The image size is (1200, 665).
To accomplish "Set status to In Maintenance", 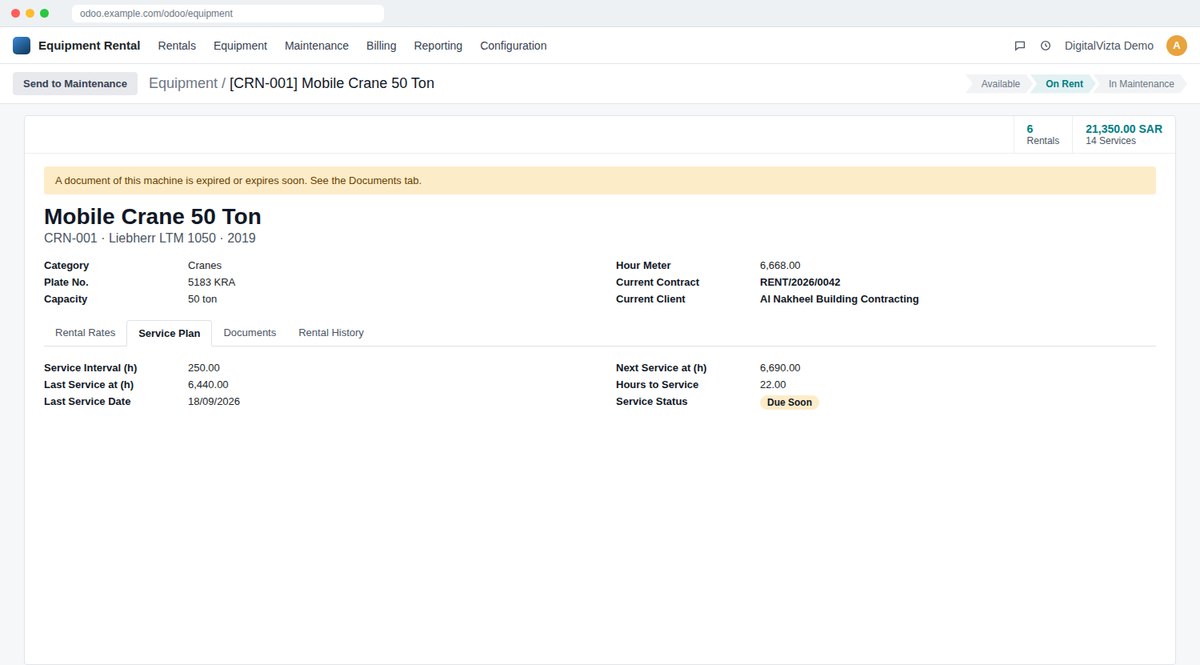I will click(x=1141, y=84).
